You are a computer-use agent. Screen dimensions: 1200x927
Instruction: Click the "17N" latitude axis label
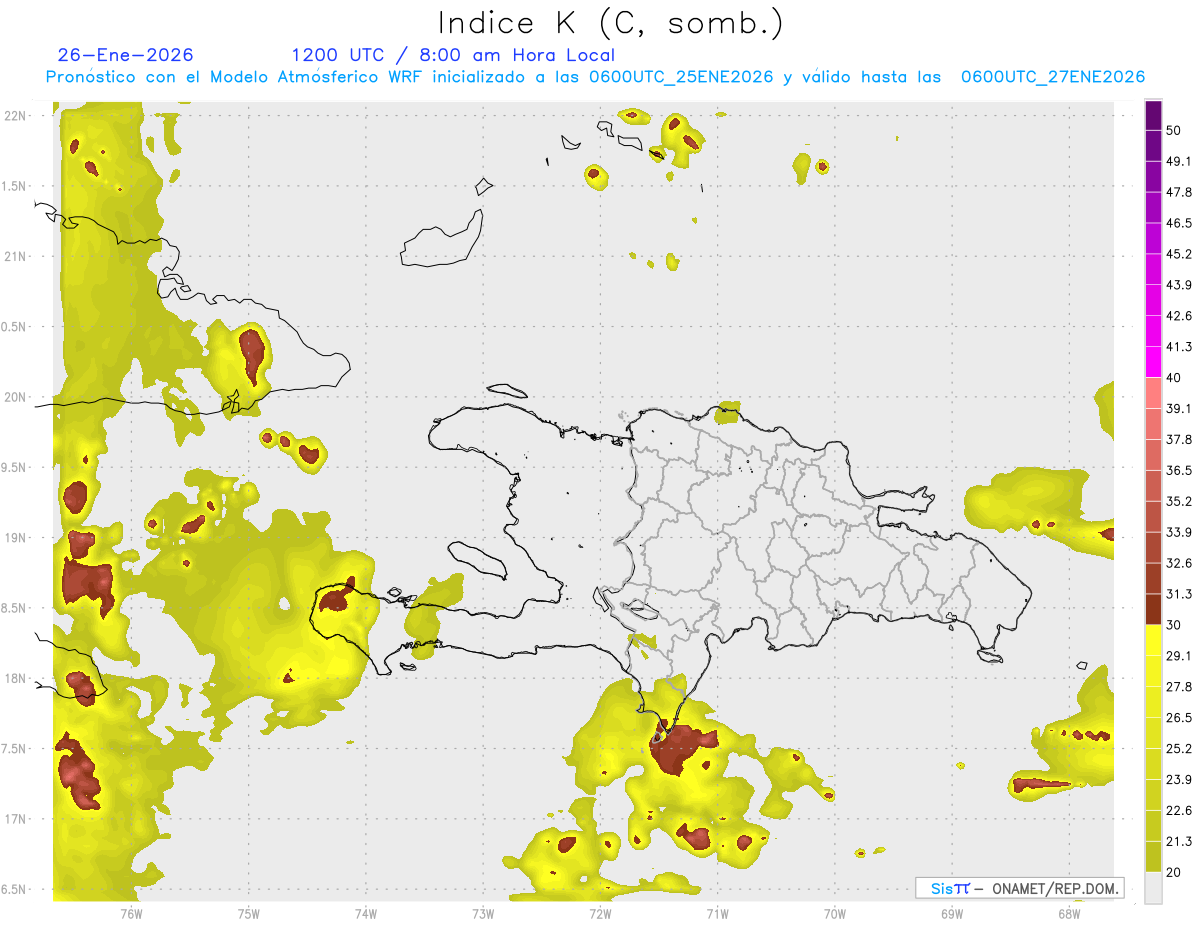17,819
